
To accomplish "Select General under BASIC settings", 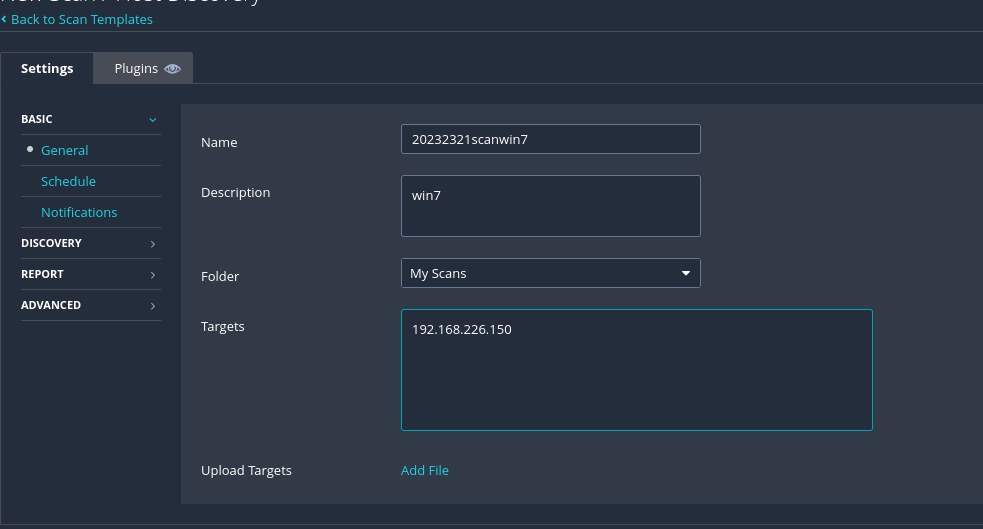I will tap(65, 150).
